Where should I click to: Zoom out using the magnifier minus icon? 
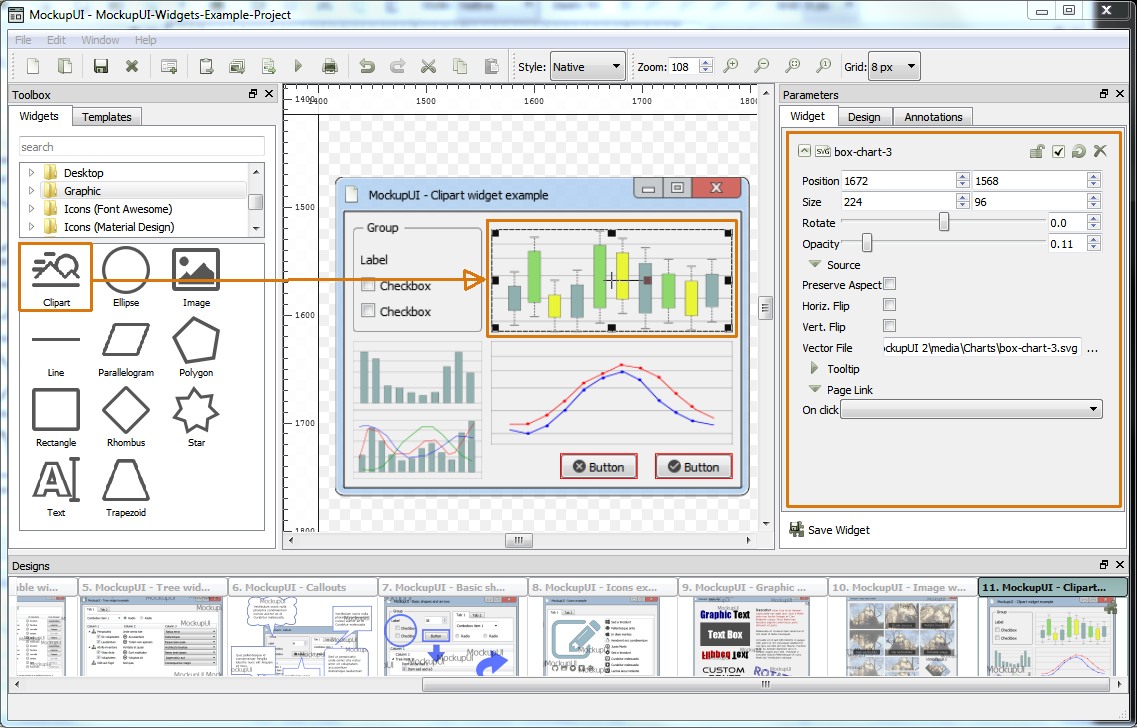coord(761,67)
